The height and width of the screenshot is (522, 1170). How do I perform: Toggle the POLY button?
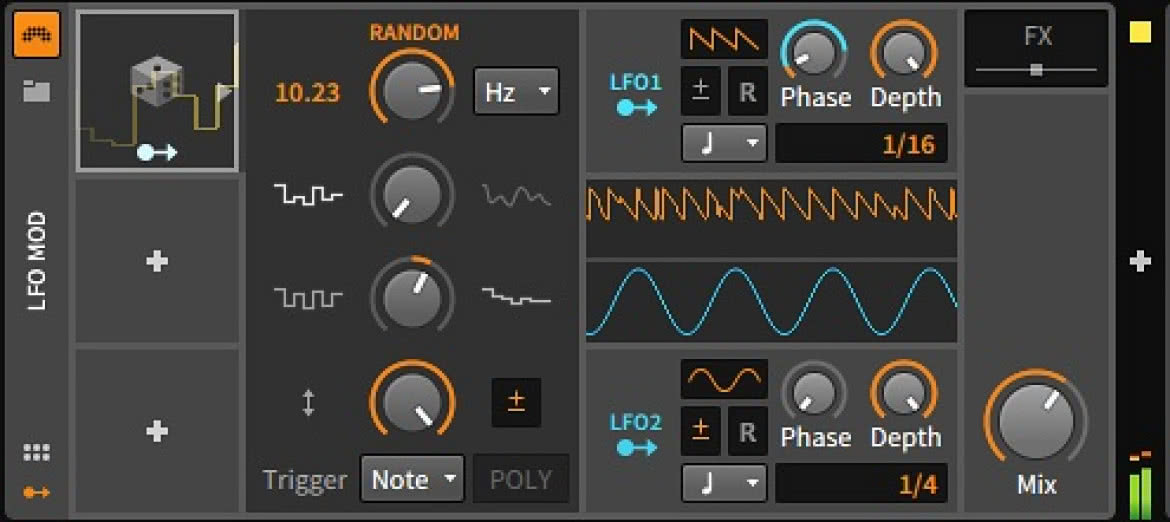[521, 479]
